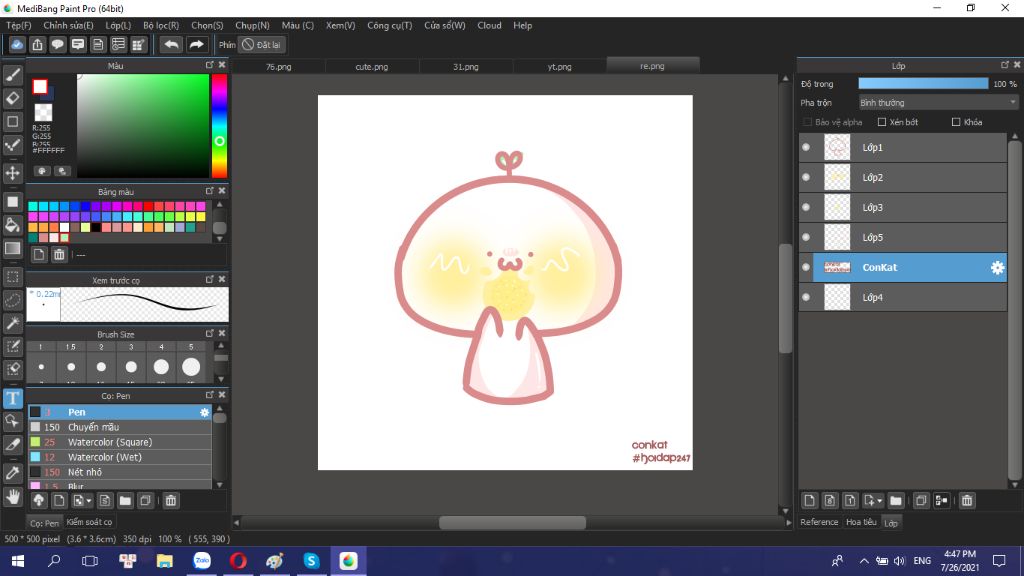Delete layer with trash icon

pos(967,500)
